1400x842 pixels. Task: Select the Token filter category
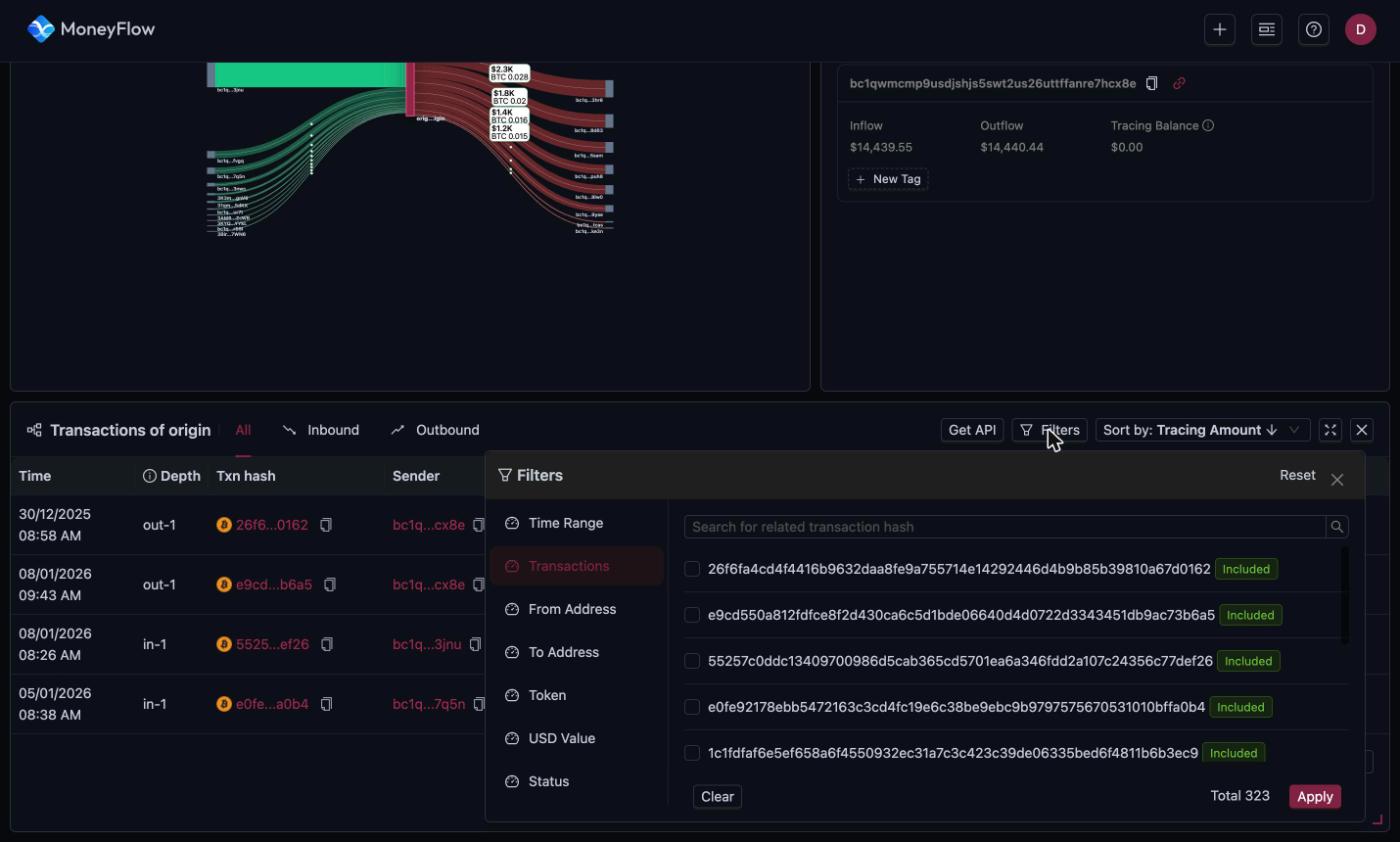(576, 695)
